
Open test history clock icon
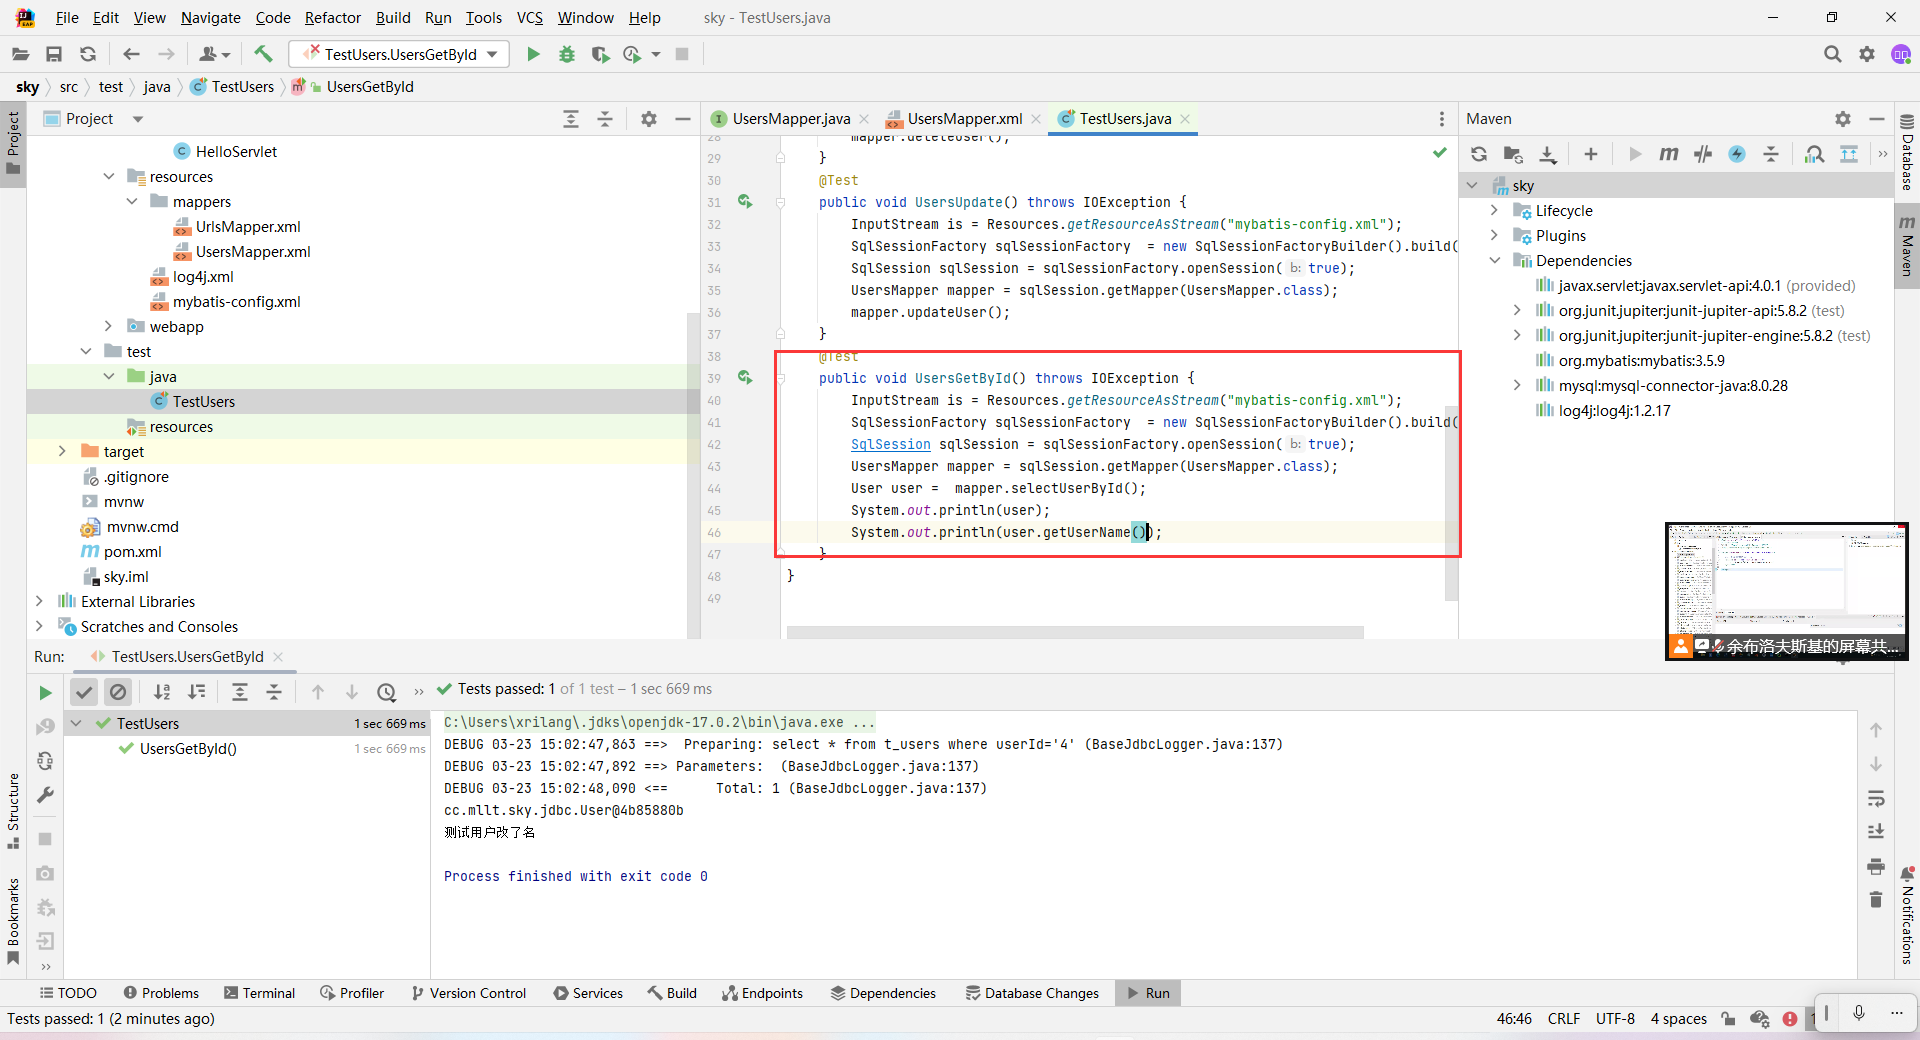387,692
